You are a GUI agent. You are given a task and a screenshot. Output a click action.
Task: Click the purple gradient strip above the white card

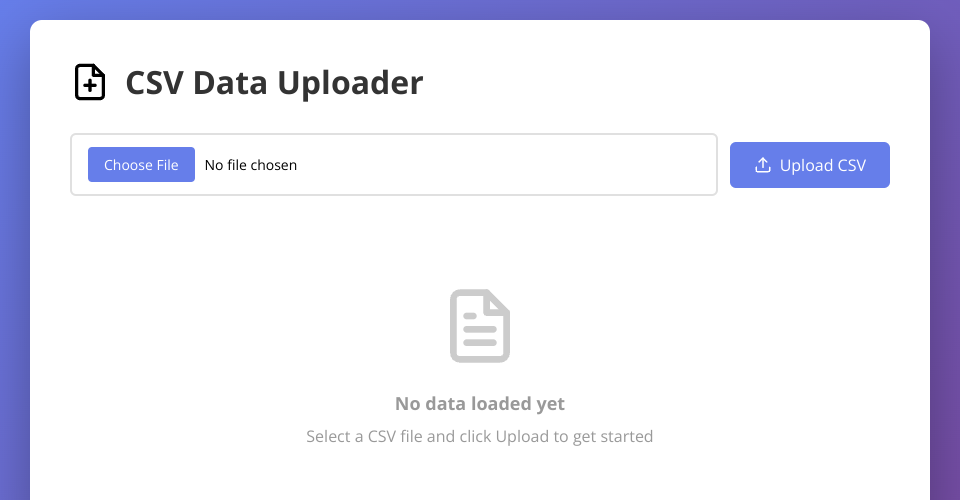click(x=480, y=9)
